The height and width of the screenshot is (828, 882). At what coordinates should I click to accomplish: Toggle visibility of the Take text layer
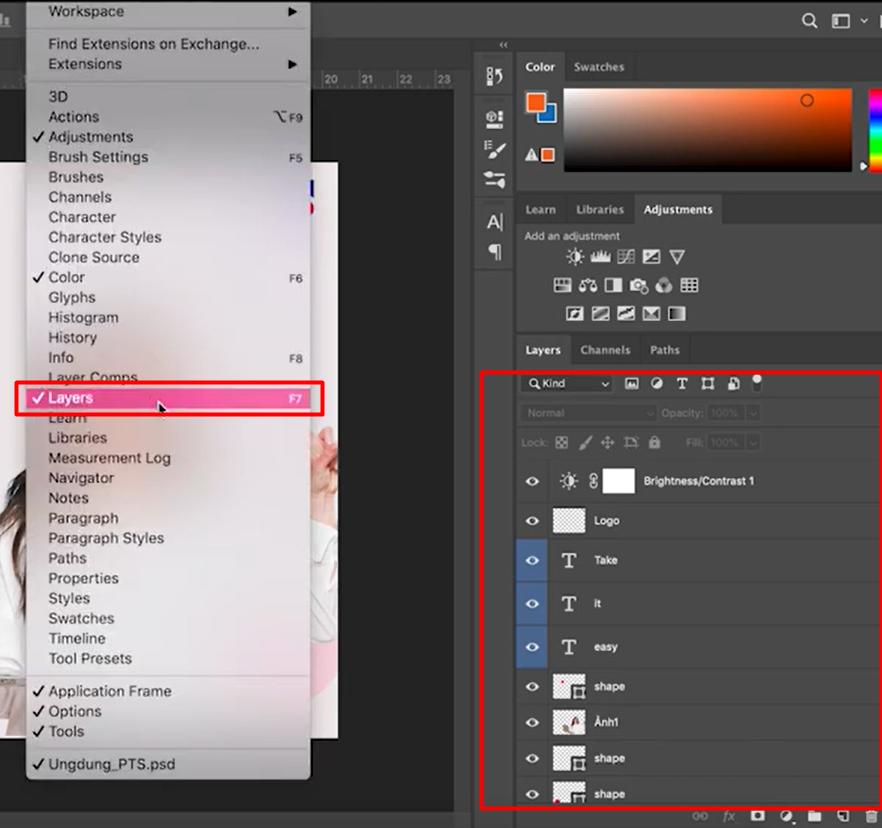click(x=532, y=560)
